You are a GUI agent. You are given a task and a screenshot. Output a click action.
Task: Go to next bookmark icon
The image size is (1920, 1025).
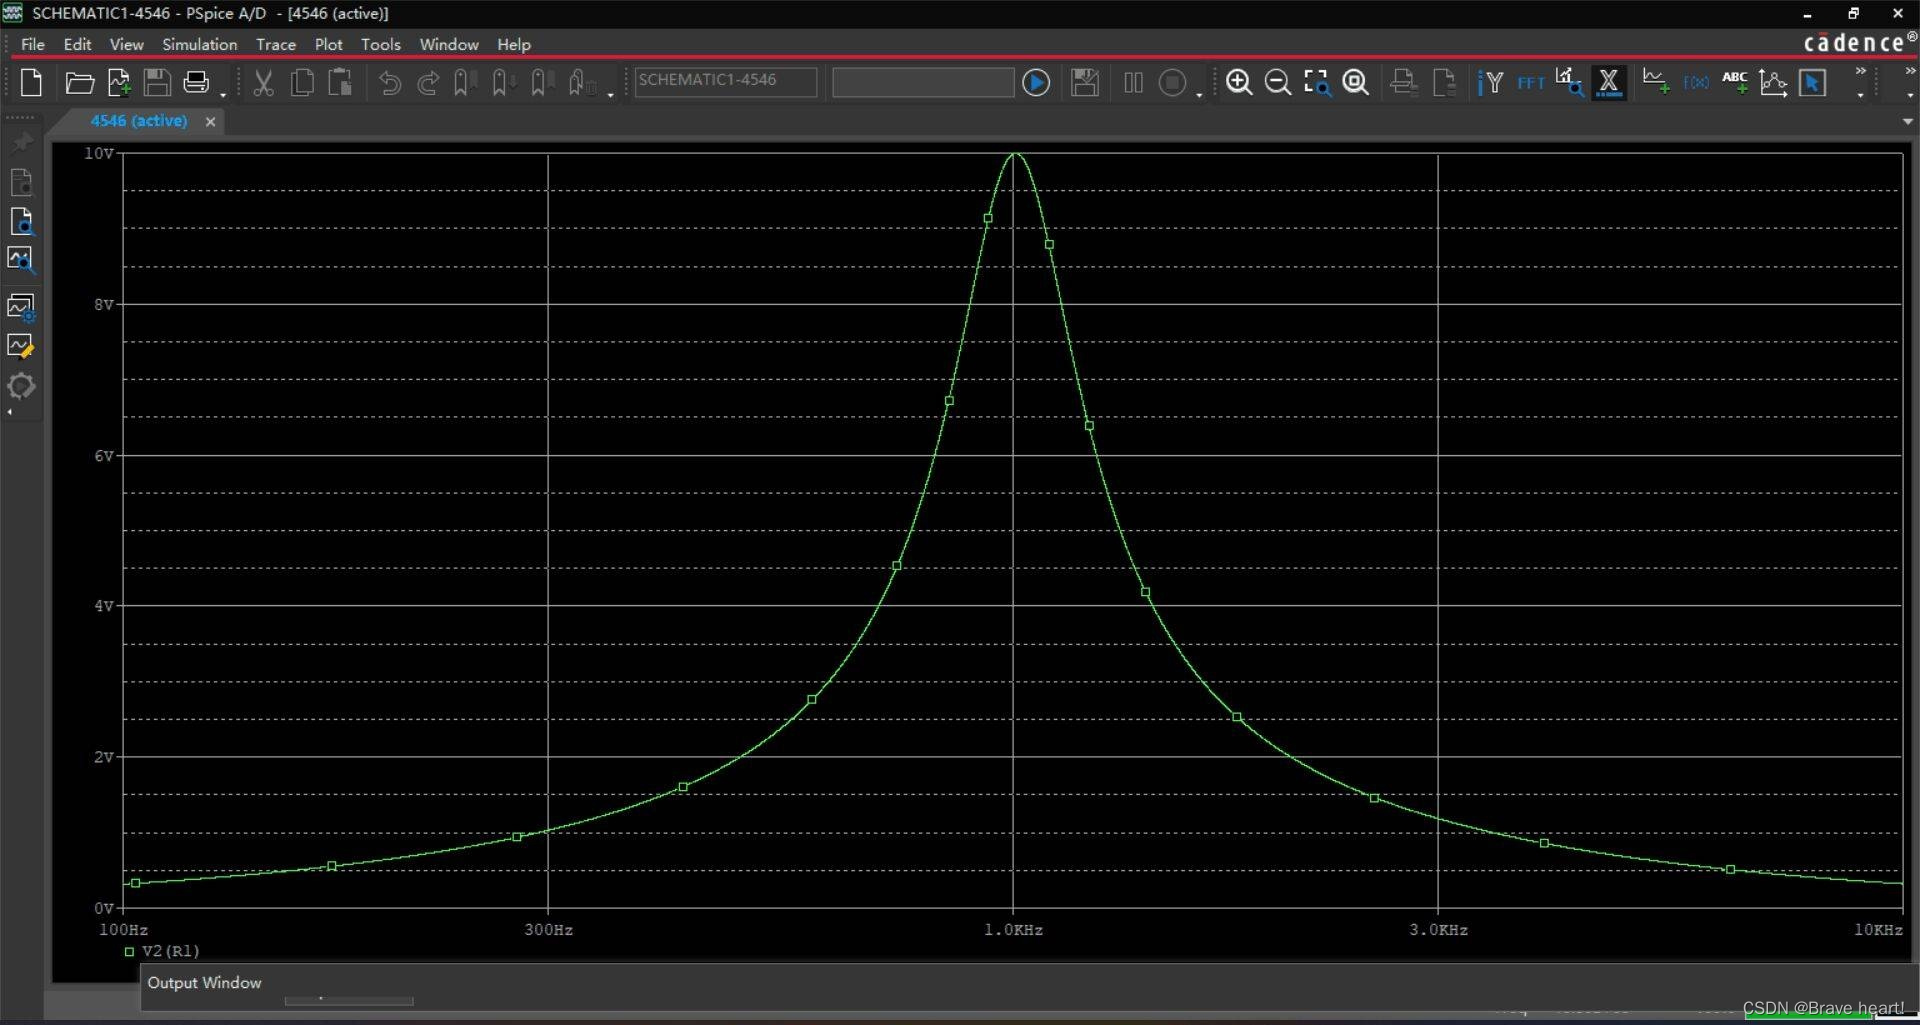[502, 82]
